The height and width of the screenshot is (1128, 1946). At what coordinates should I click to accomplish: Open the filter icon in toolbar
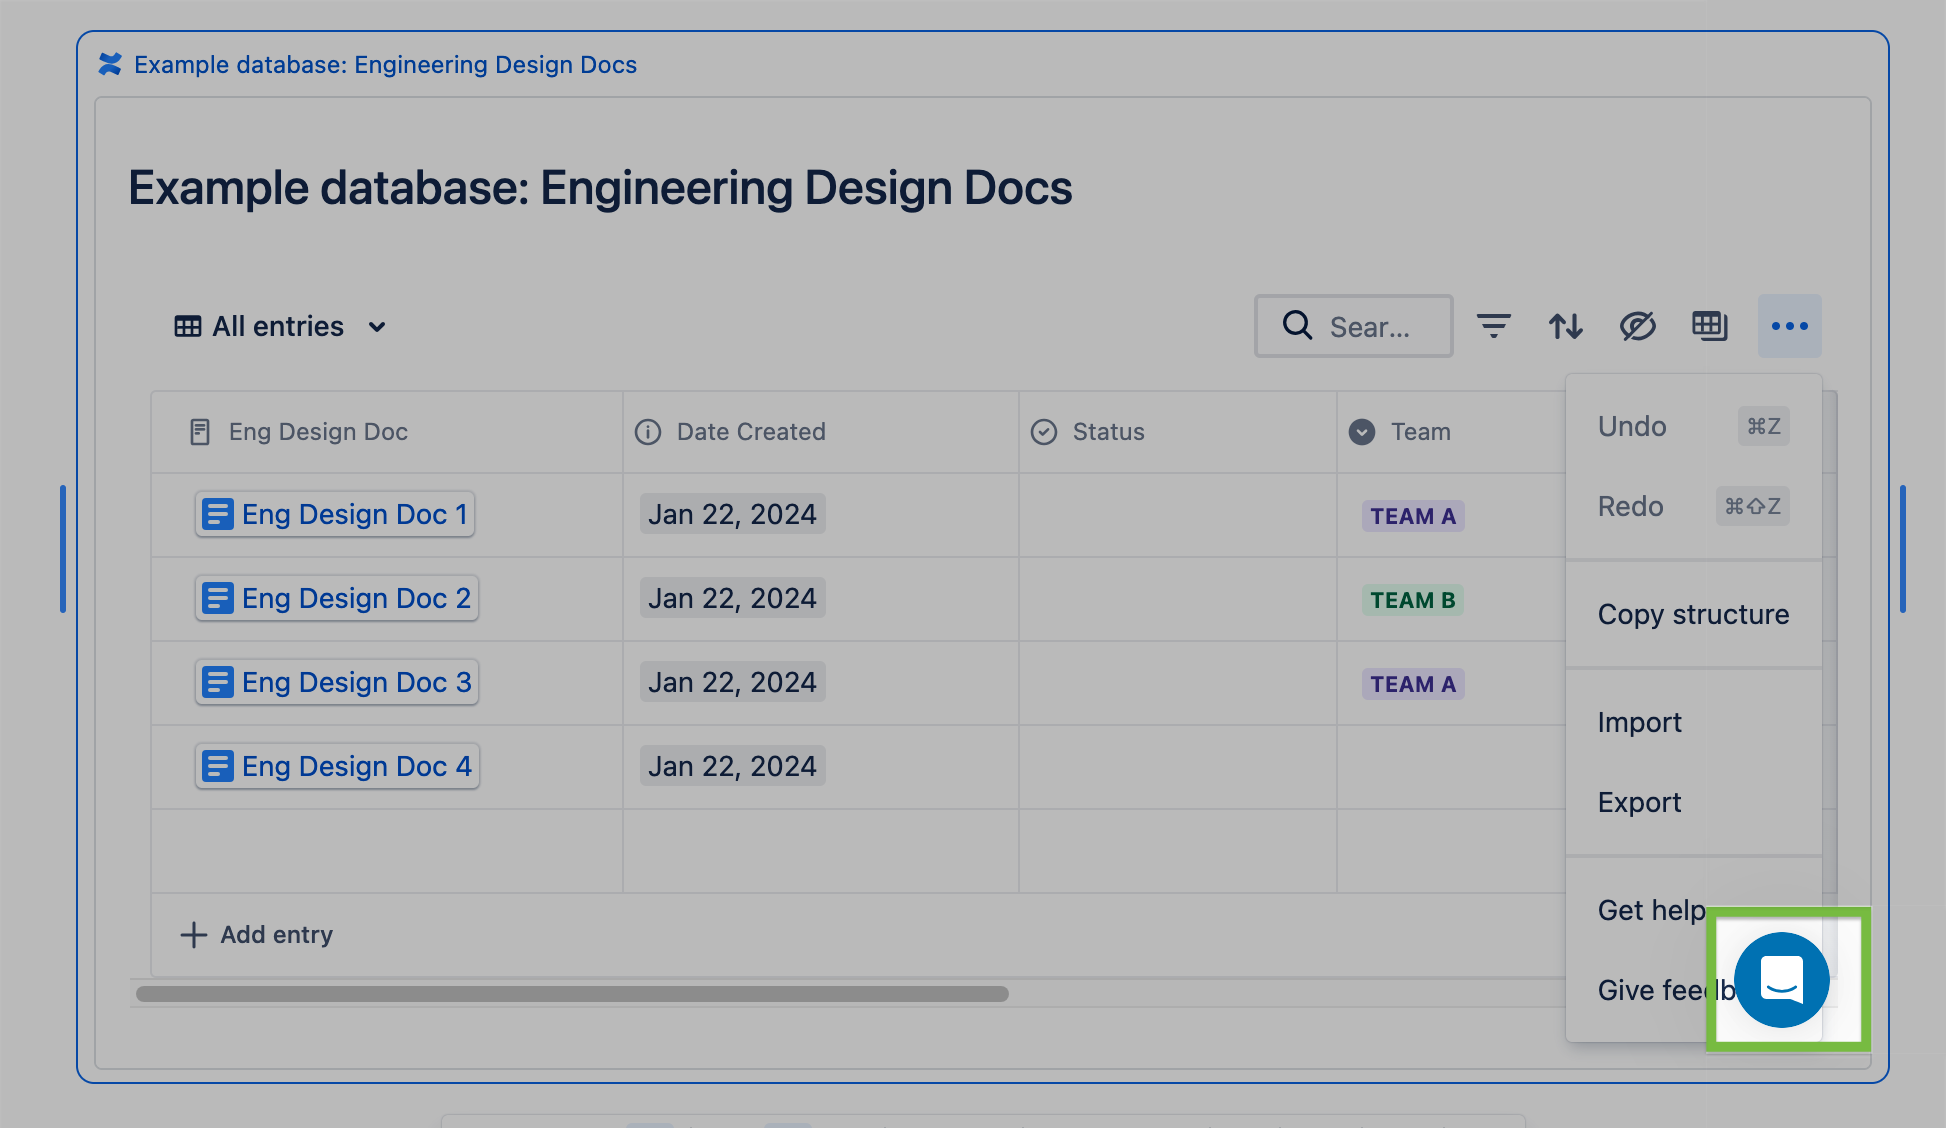pos(1494,326)
